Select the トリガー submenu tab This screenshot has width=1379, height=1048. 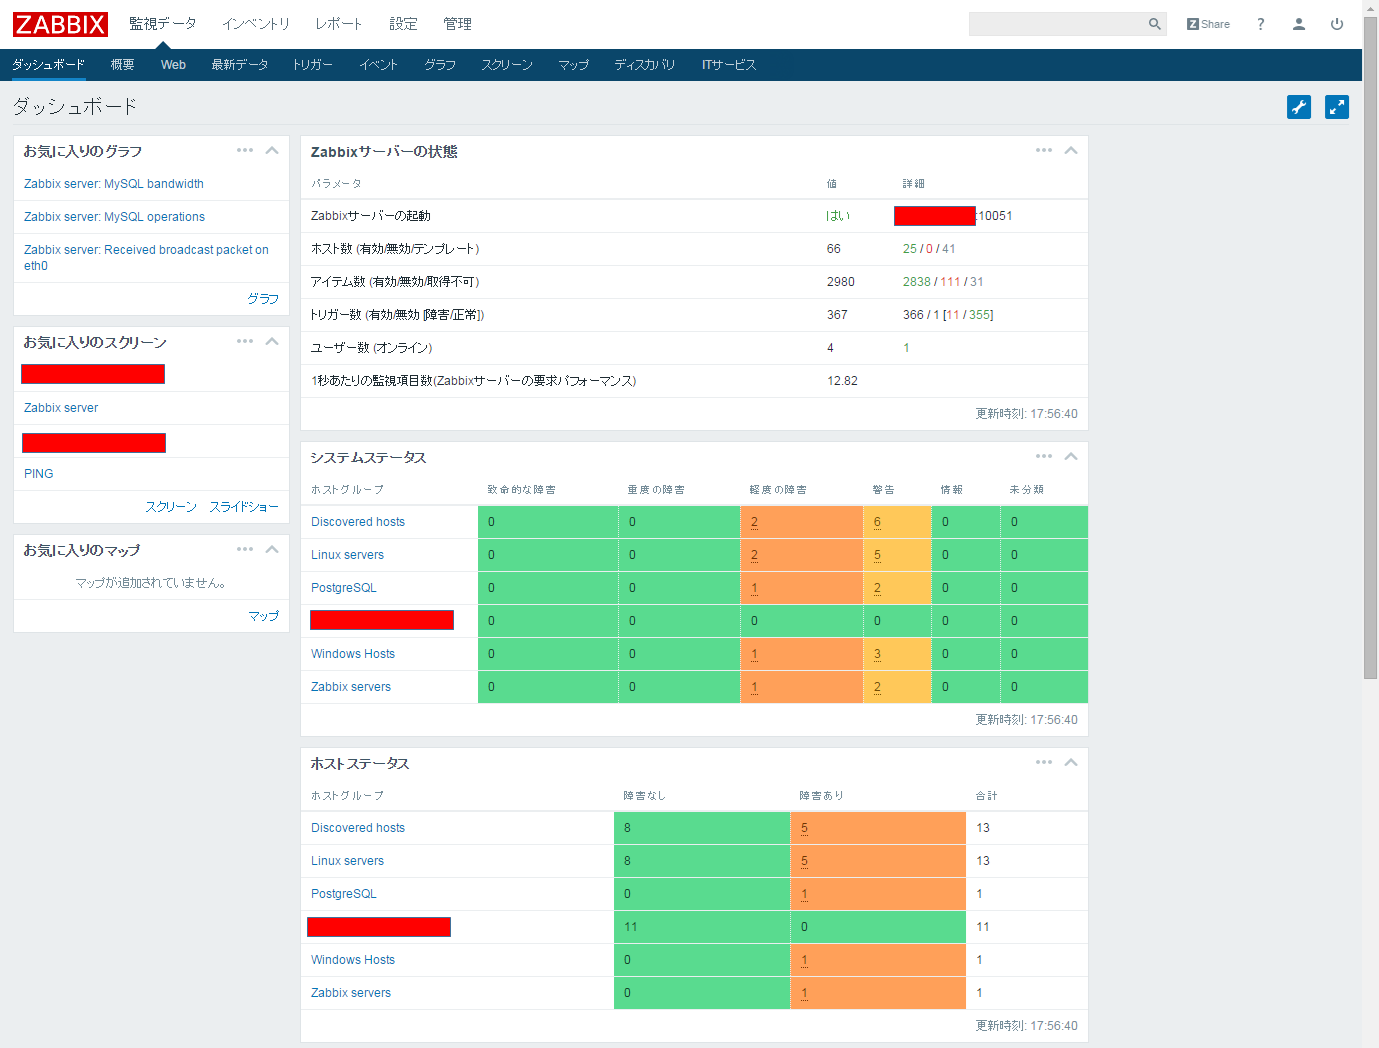[x=313, y=65]
